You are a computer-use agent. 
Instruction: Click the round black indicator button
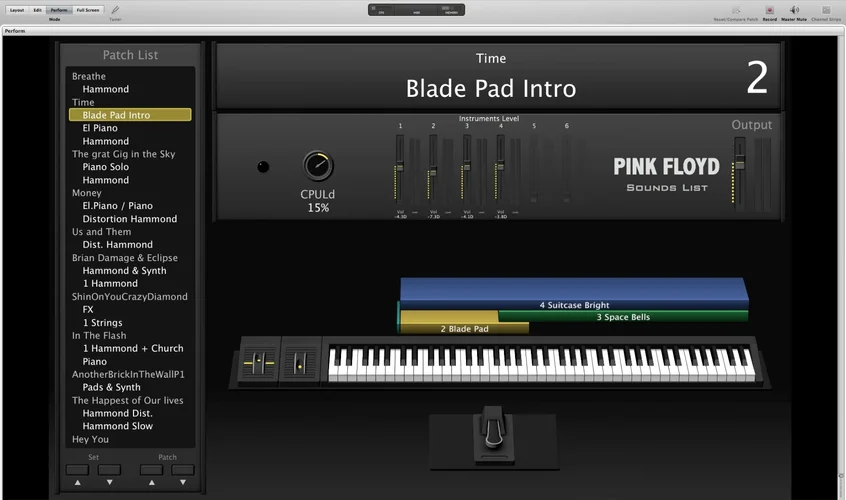click(263, 167)
